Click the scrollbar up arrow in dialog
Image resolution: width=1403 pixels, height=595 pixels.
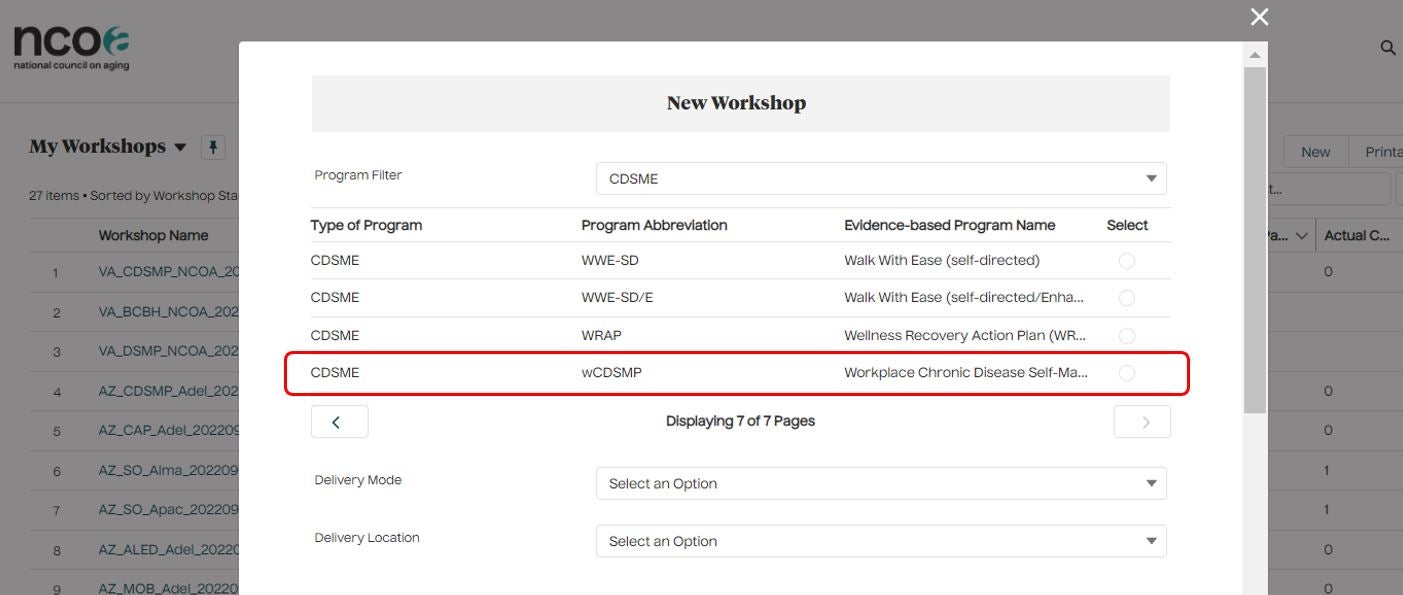click(1254, 54)
